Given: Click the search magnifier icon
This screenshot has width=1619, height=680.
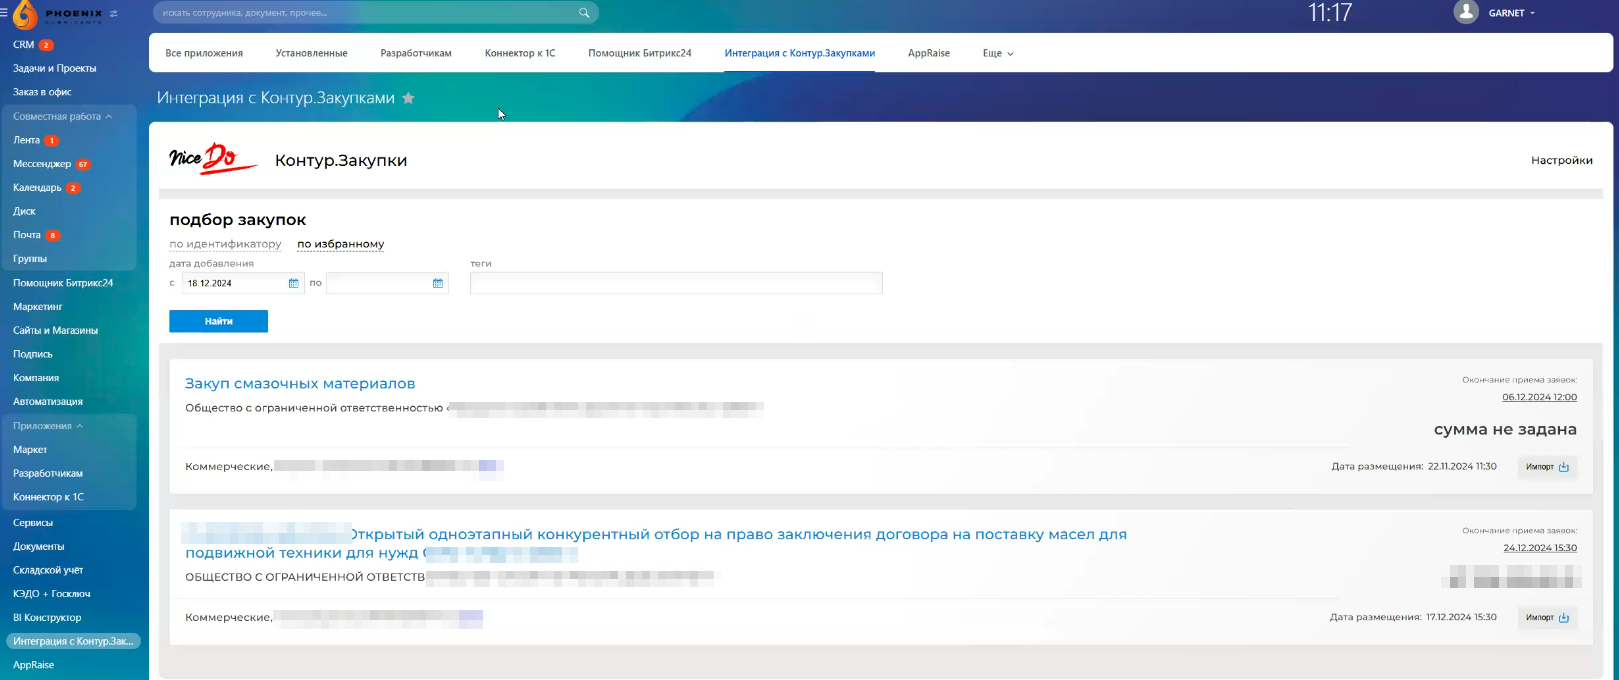Looking at the screenshot, I should coord(584,13).
